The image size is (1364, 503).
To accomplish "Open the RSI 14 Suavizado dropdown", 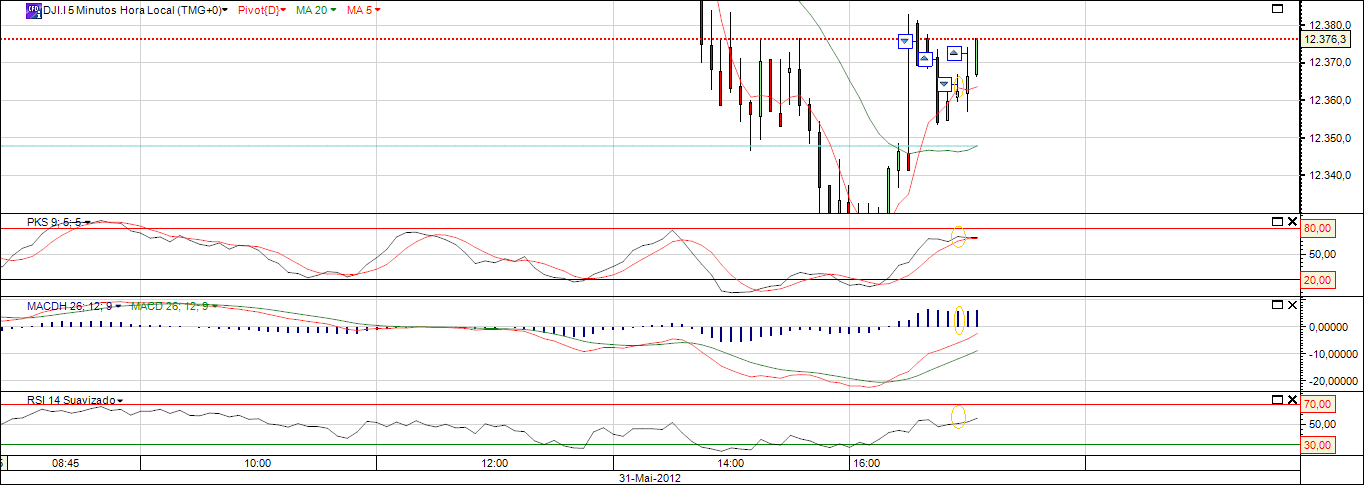I will point(120,400).
